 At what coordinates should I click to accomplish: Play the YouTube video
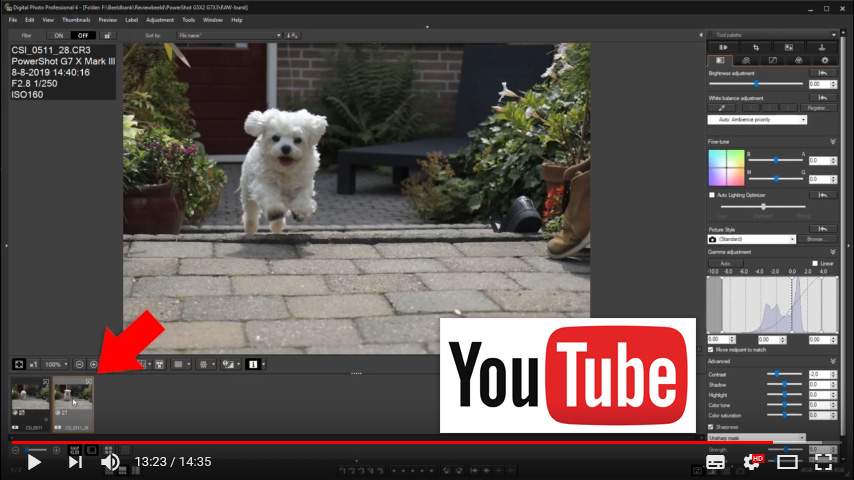(34, 462)
